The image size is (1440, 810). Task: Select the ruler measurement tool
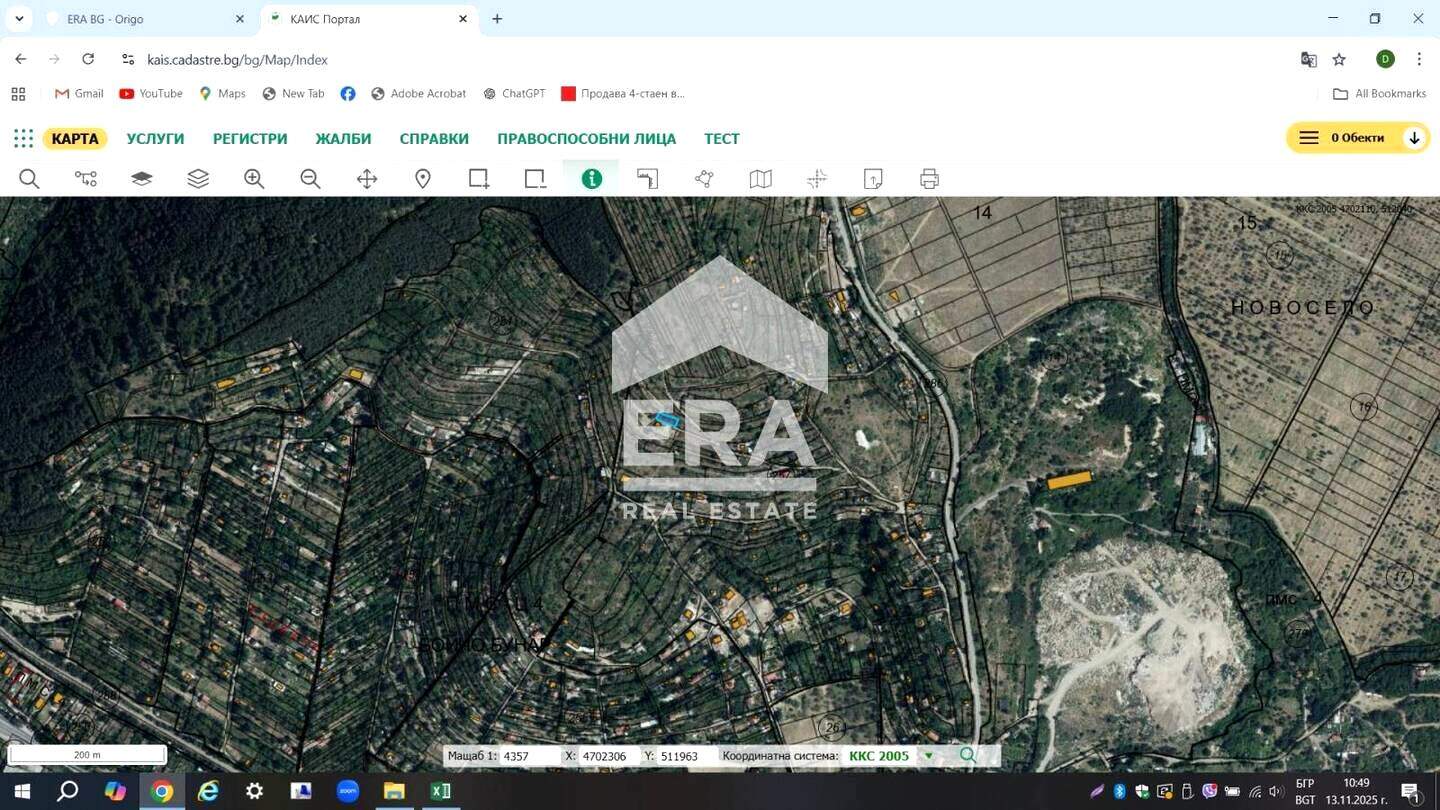point(648,179)
